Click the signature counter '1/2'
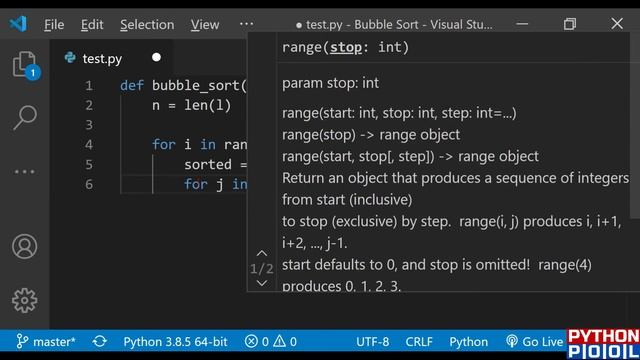Image resolution: width=640 pixels, height=360 pixels. click(262, 269)
